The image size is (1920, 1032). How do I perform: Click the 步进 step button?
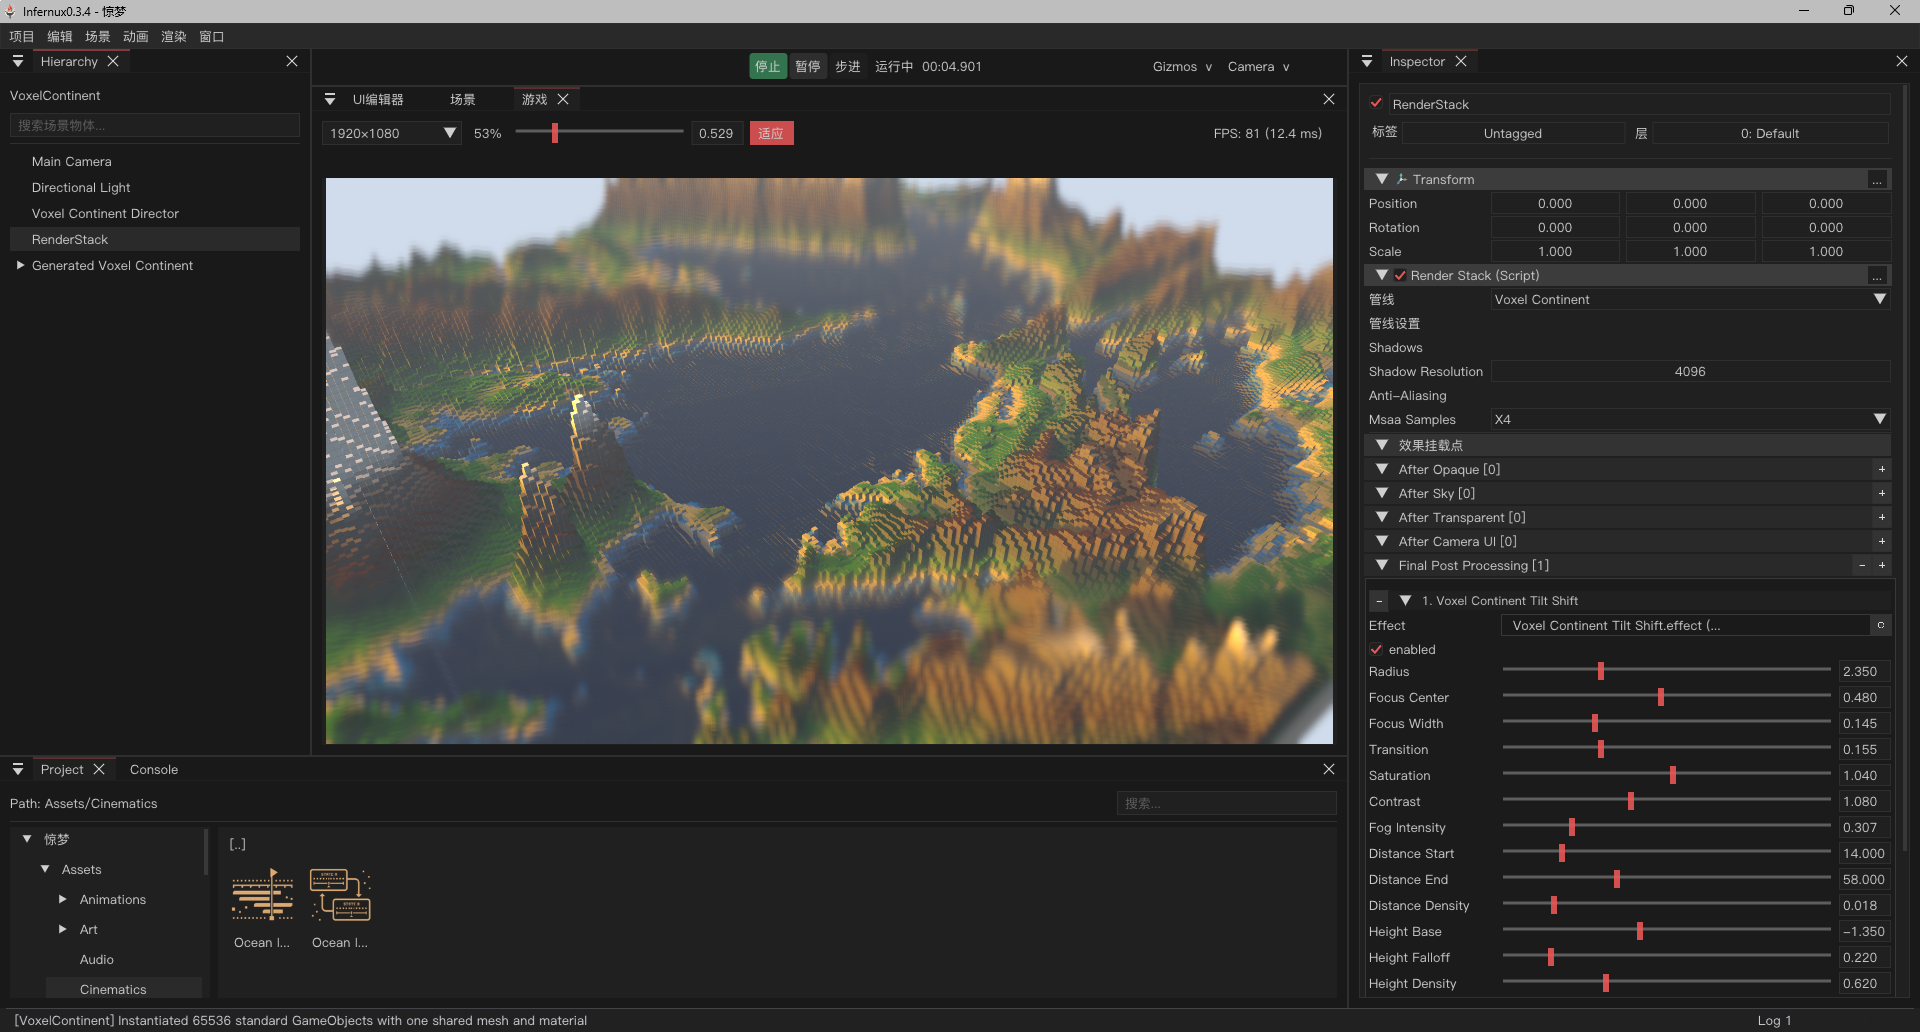(848, 67)
